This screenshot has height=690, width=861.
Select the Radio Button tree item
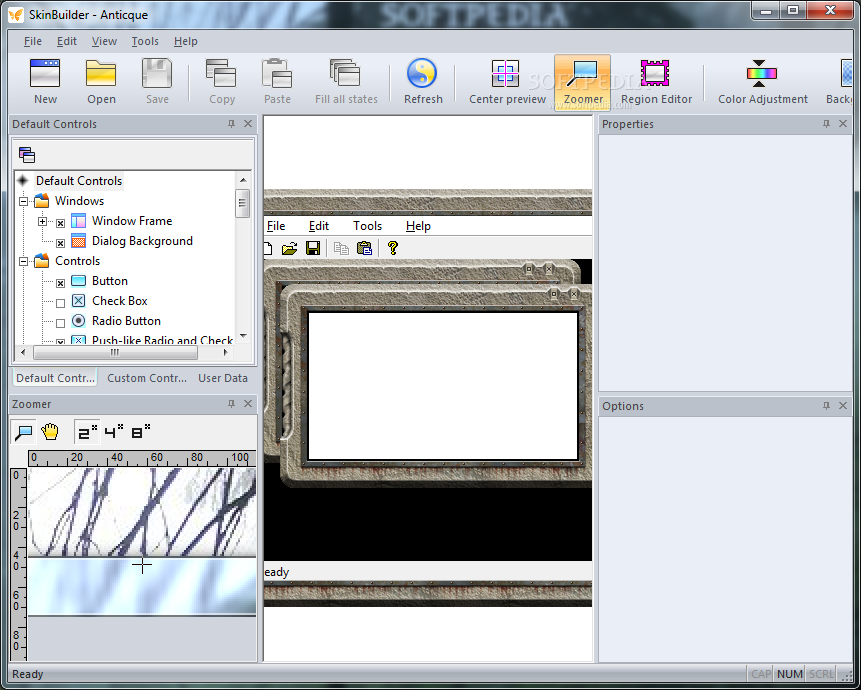point(126,321)
